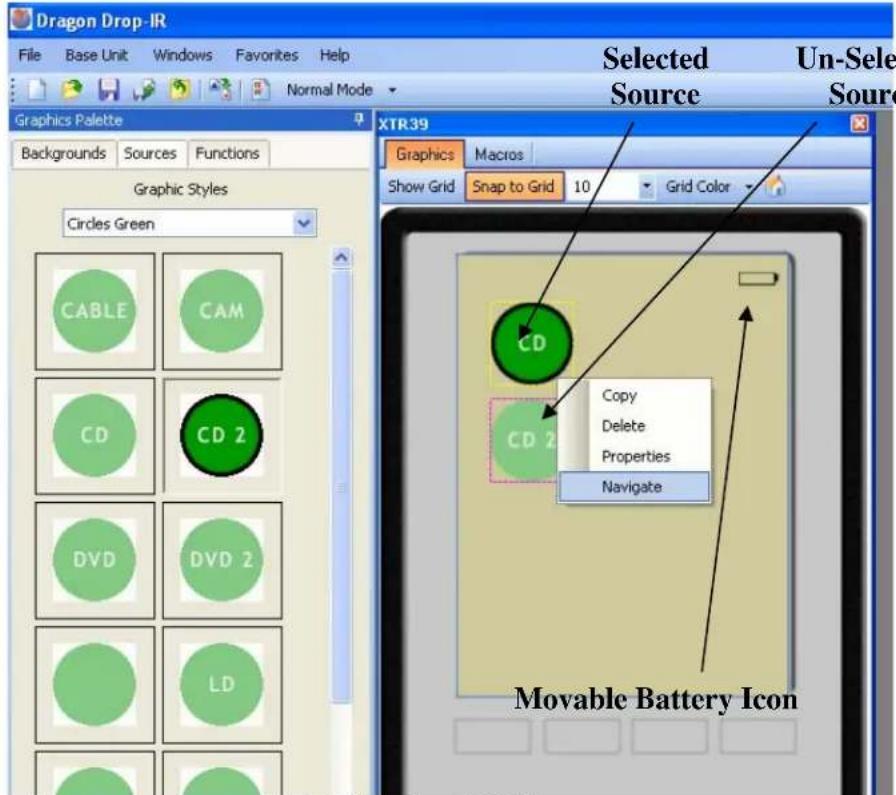Select the battery icon on the remote screen
896x795 pixels.
click(x=758, y=279)
